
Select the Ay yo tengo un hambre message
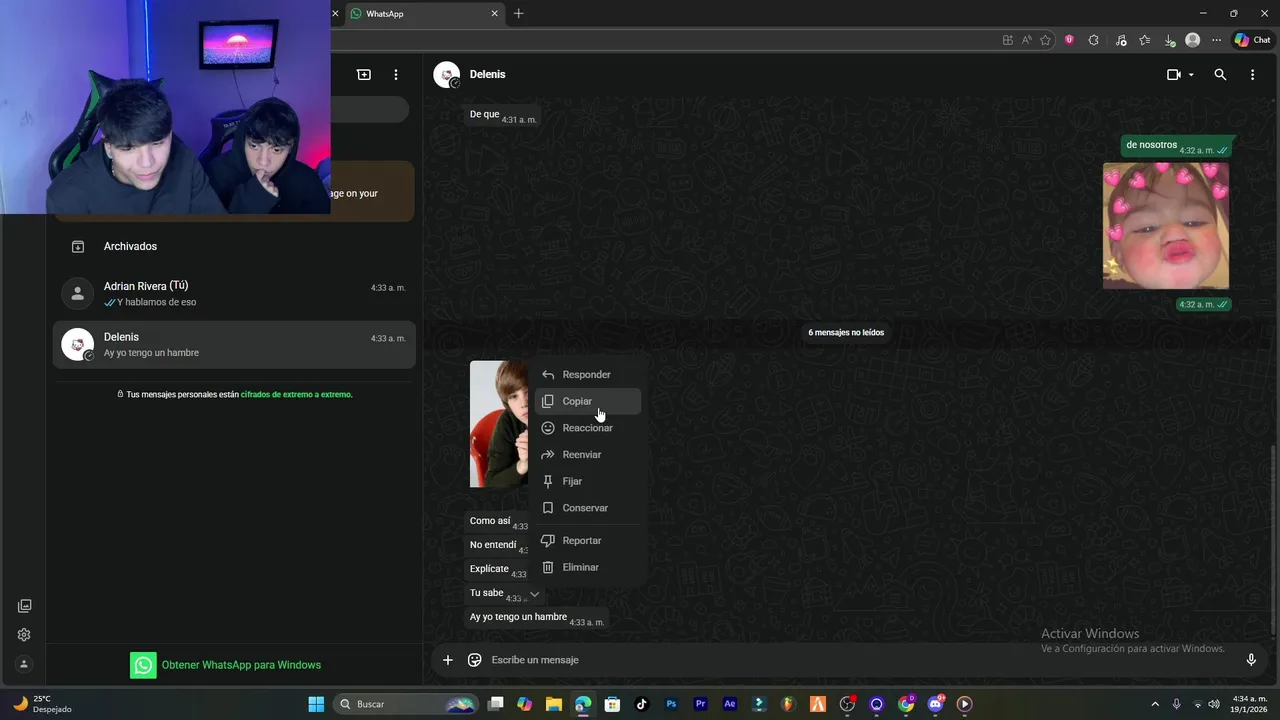[x=537, y=618]
